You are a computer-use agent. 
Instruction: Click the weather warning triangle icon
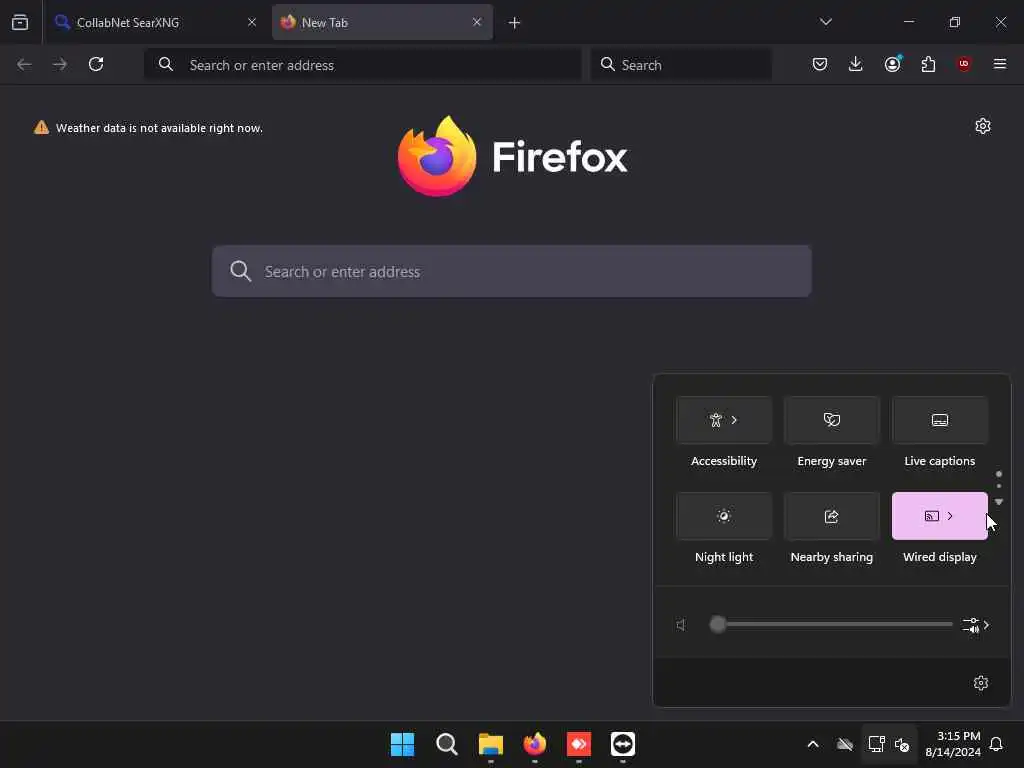41,127
